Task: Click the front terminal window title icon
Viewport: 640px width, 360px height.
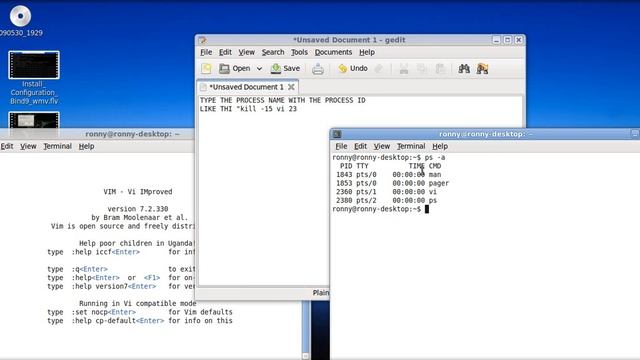Action: 337,134
